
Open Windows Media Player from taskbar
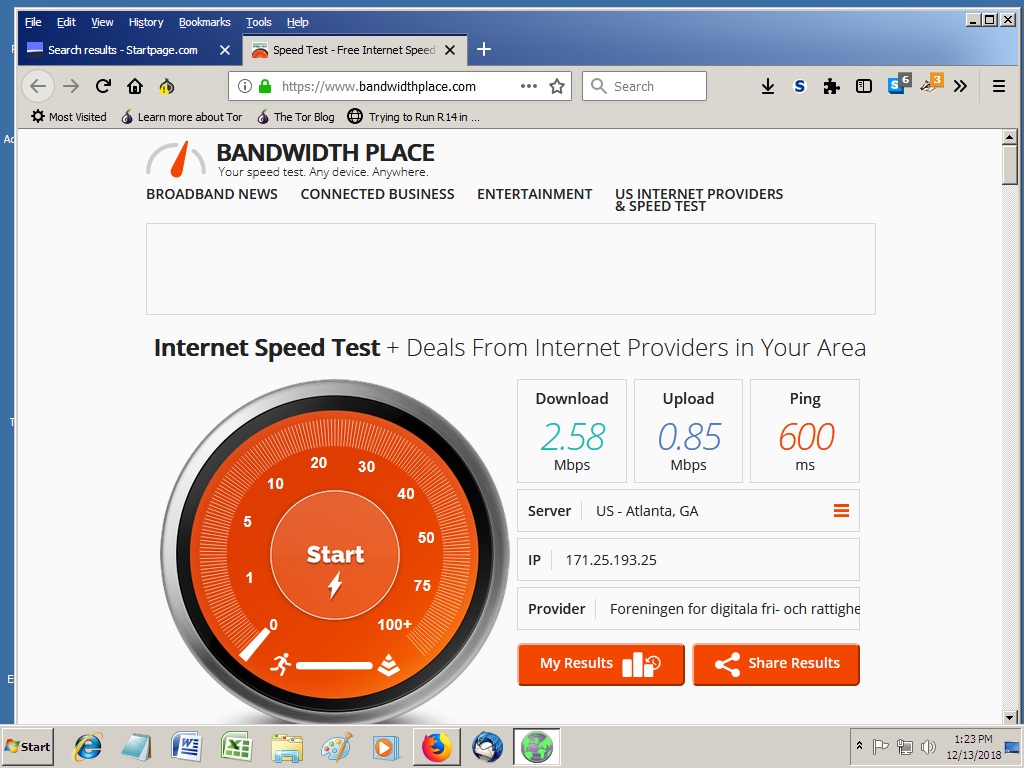386,746
